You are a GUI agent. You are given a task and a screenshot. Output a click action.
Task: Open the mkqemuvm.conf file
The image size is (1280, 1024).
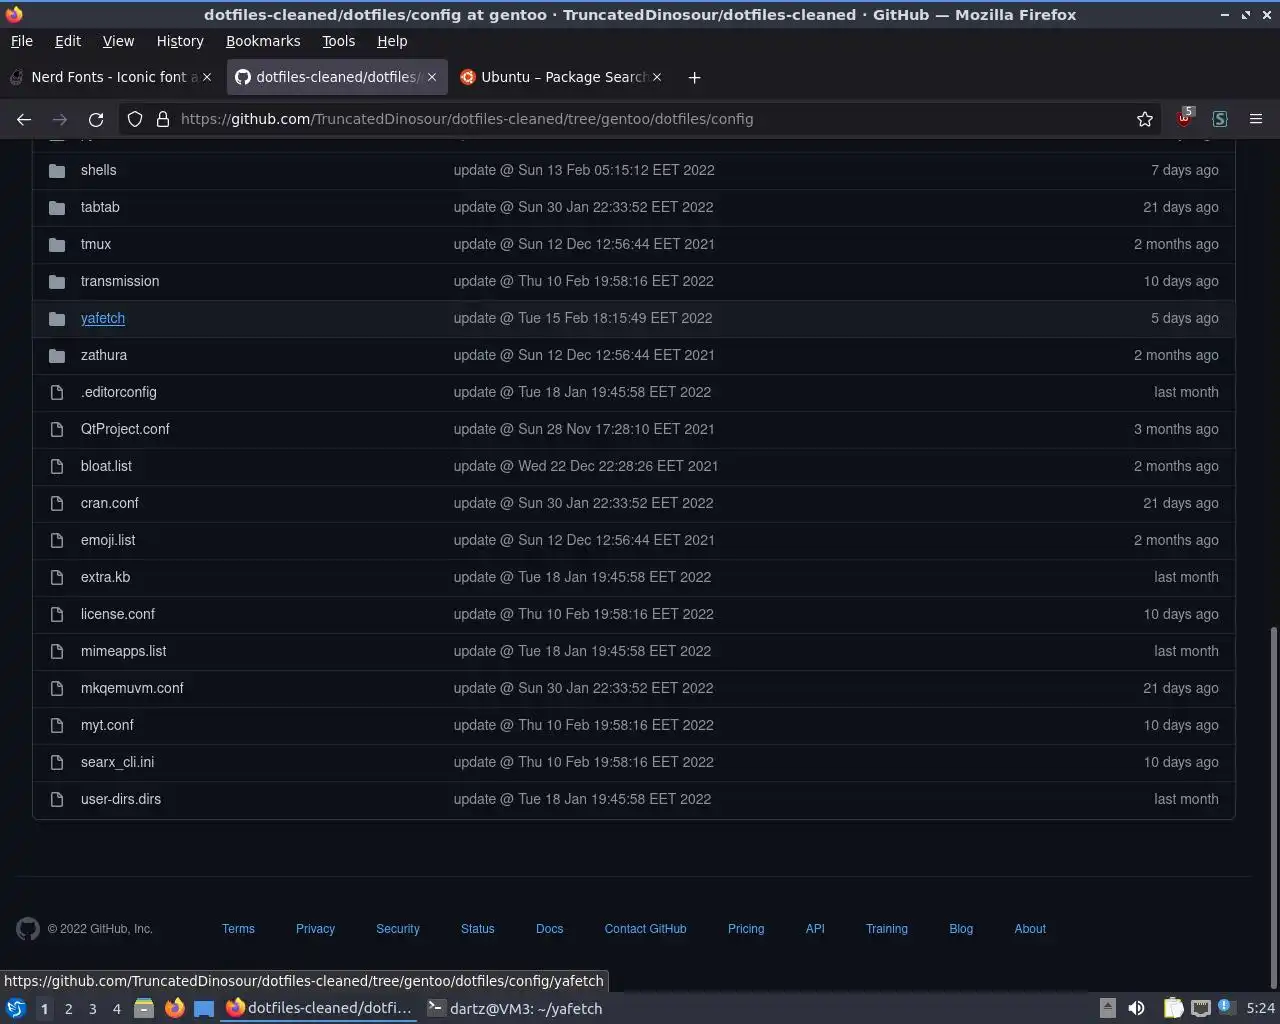pyautogui.click(x=132, y=688)
